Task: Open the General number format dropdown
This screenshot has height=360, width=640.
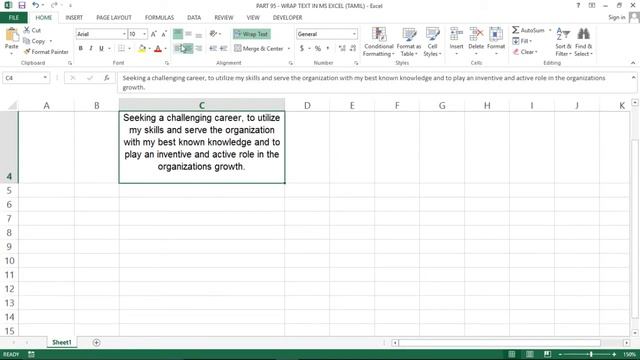Action: pos(354,34)
